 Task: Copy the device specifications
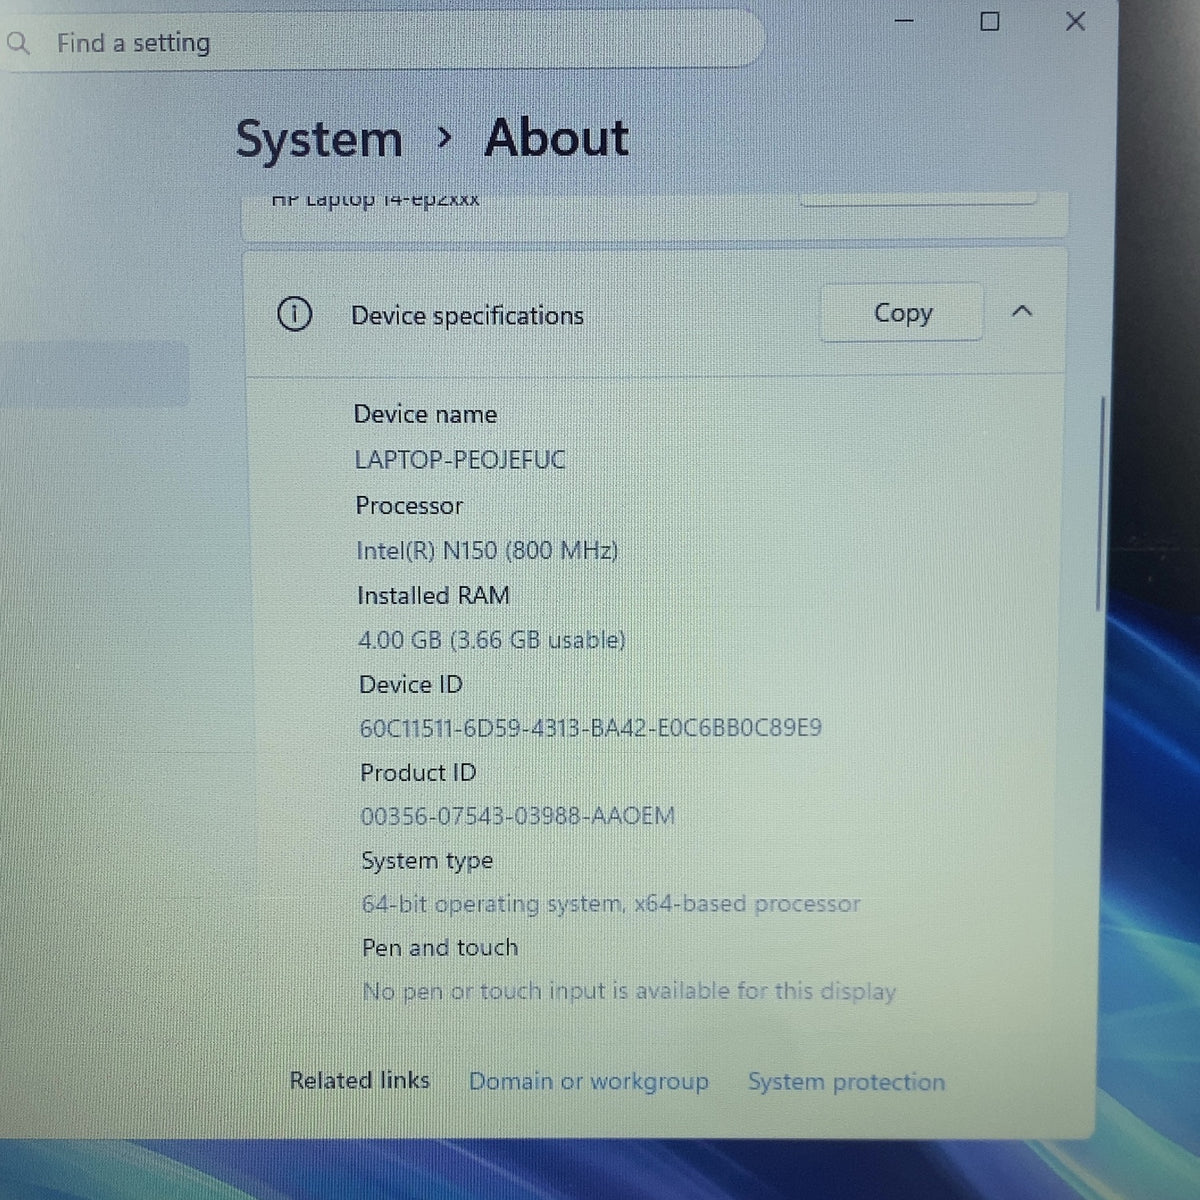point(902,313)
